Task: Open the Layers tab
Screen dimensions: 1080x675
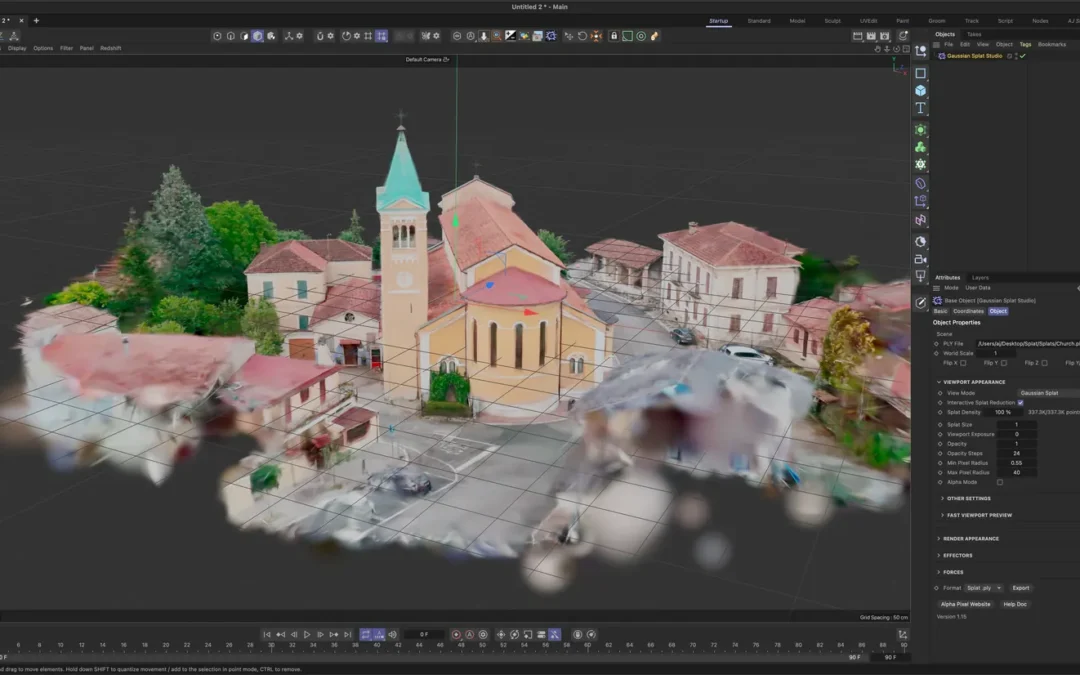Action: tap(980, 278)
